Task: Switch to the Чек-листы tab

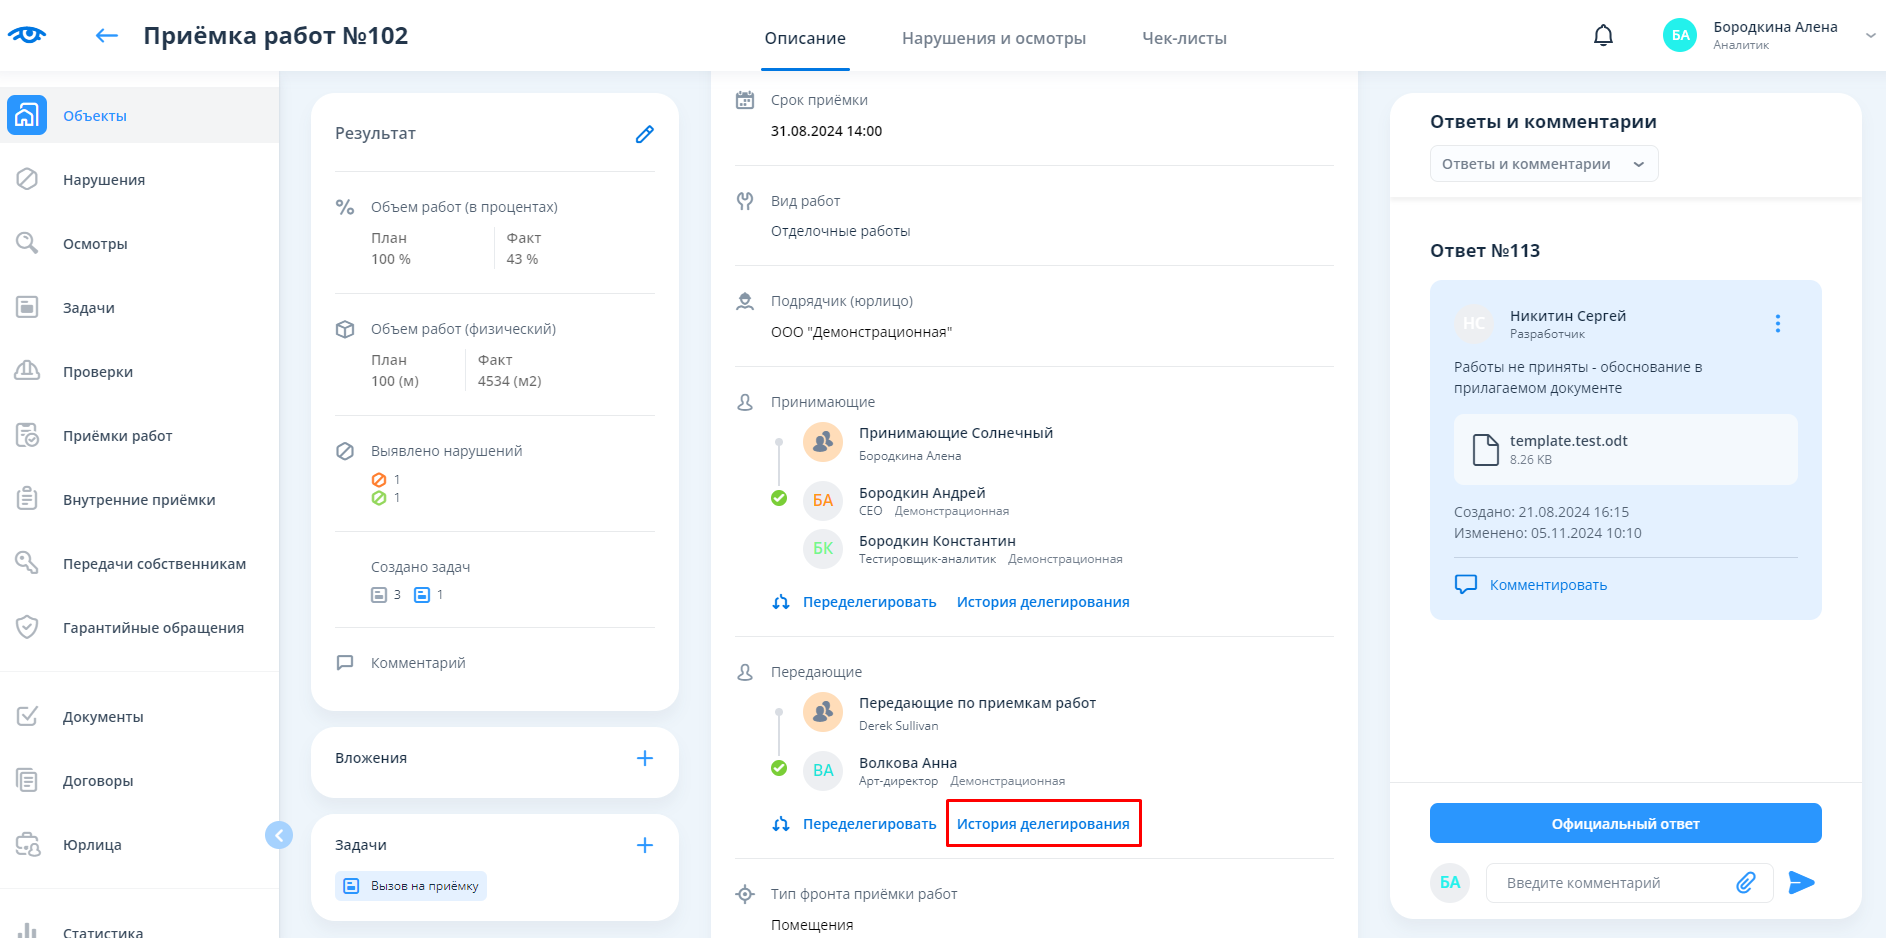Action: point(1184,38)
